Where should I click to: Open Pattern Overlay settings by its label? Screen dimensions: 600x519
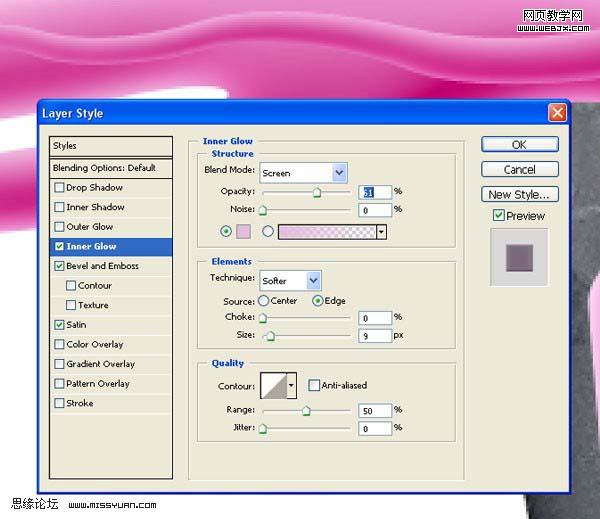pos(98,384)
